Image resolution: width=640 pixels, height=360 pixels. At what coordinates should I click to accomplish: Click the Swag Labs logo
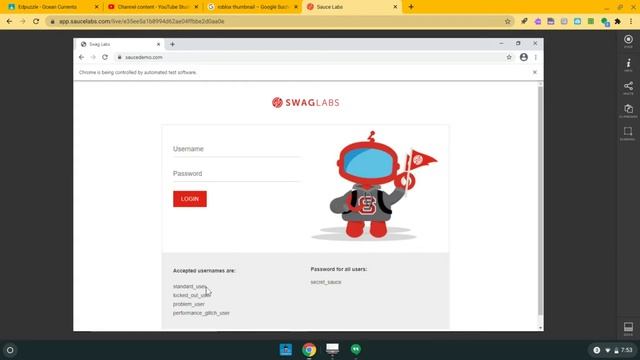[306, 102]
